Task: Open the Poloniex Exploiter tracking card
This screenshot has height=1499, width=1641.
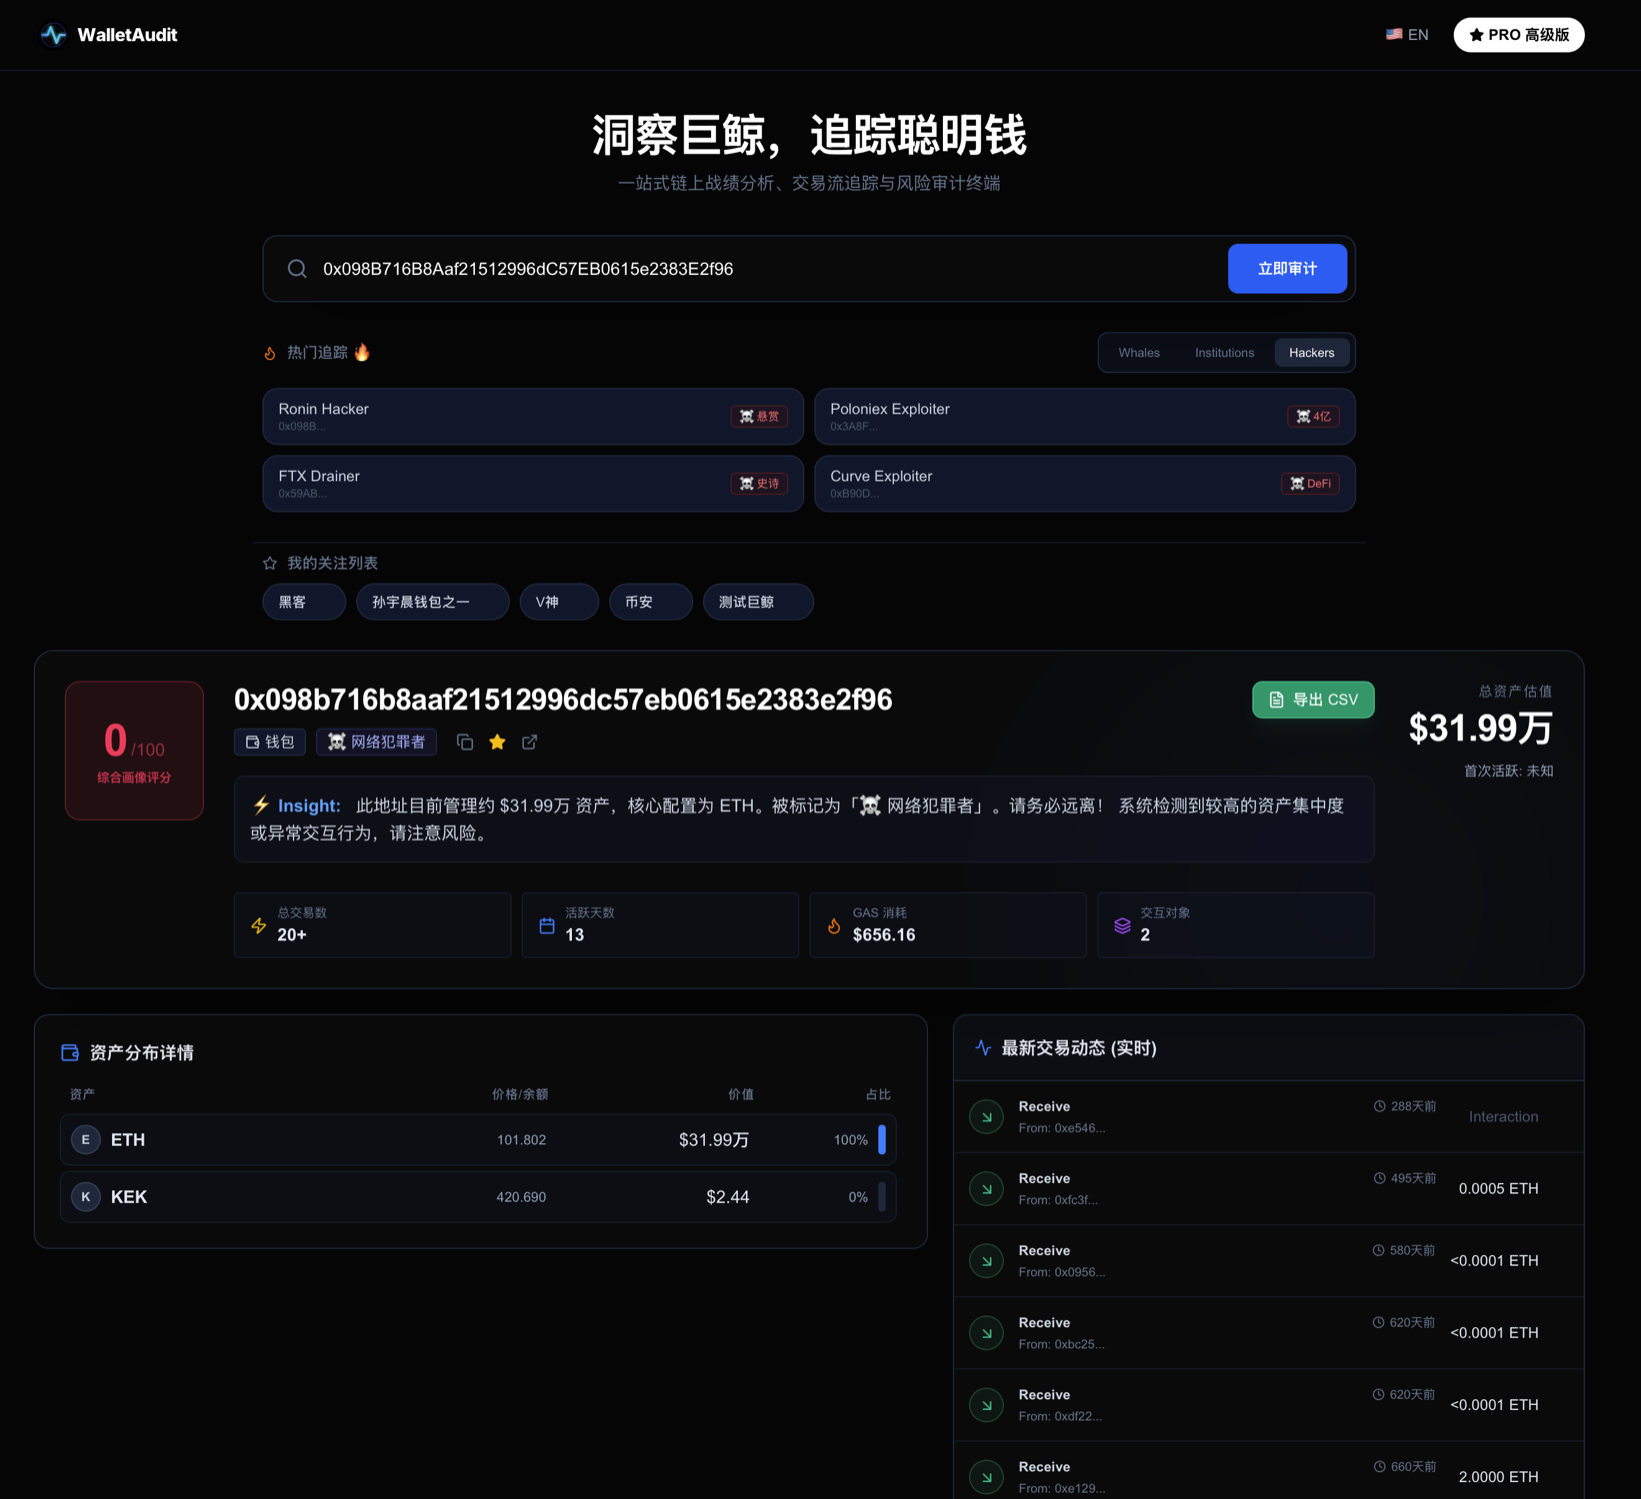Action: click(1085, 416)
